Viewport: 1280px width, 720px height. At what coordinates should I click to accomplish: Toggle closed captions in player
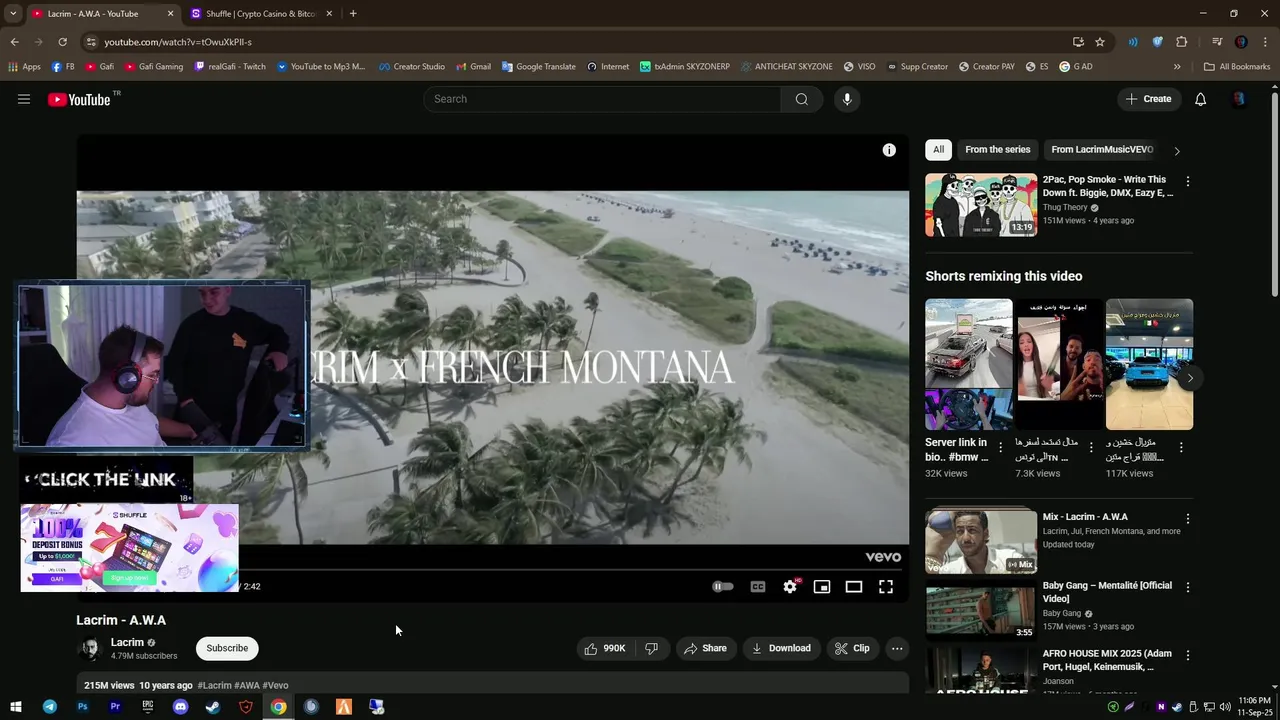758,587
